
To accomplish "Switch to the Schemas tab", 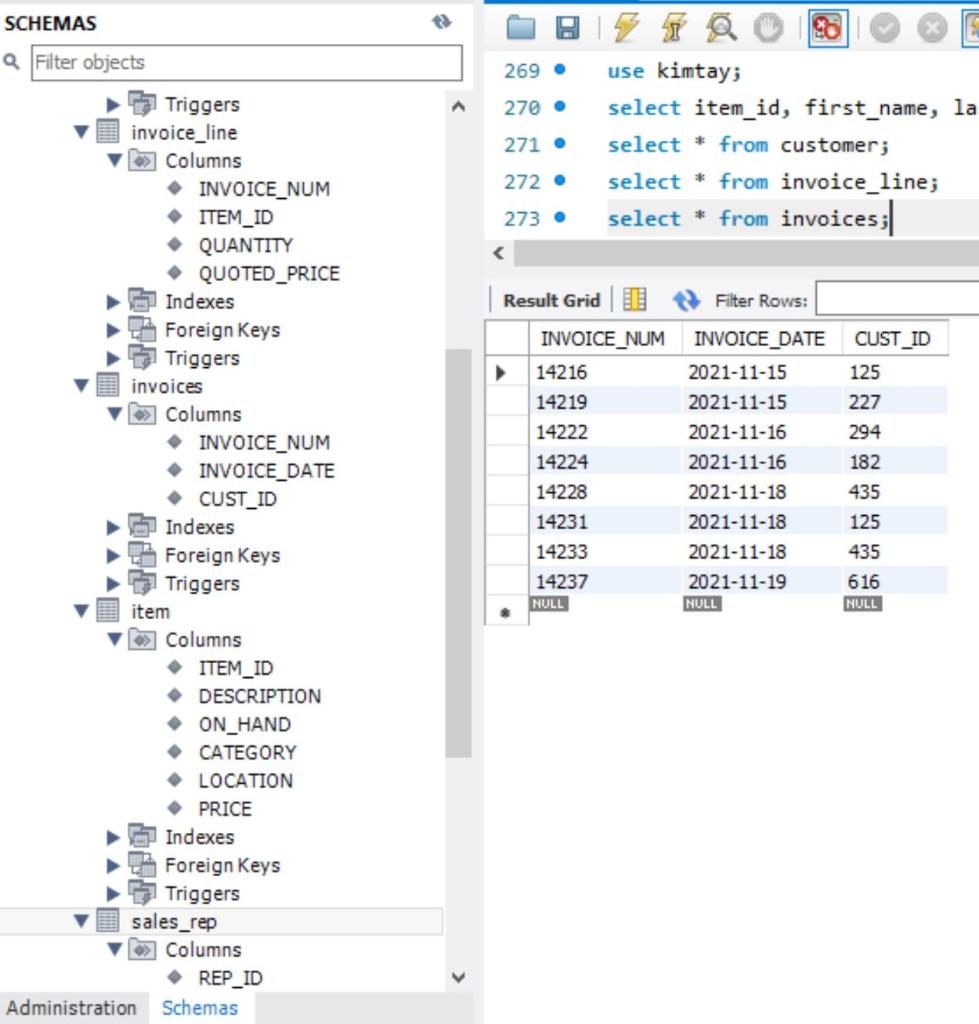I will [x=198, y=1009].
